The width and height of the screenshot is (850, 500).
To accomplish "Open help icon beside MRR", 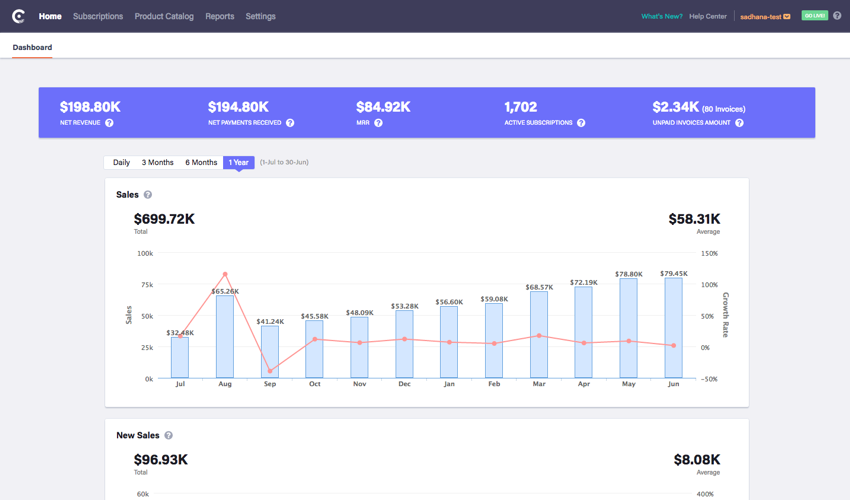I will pos(378,123).
